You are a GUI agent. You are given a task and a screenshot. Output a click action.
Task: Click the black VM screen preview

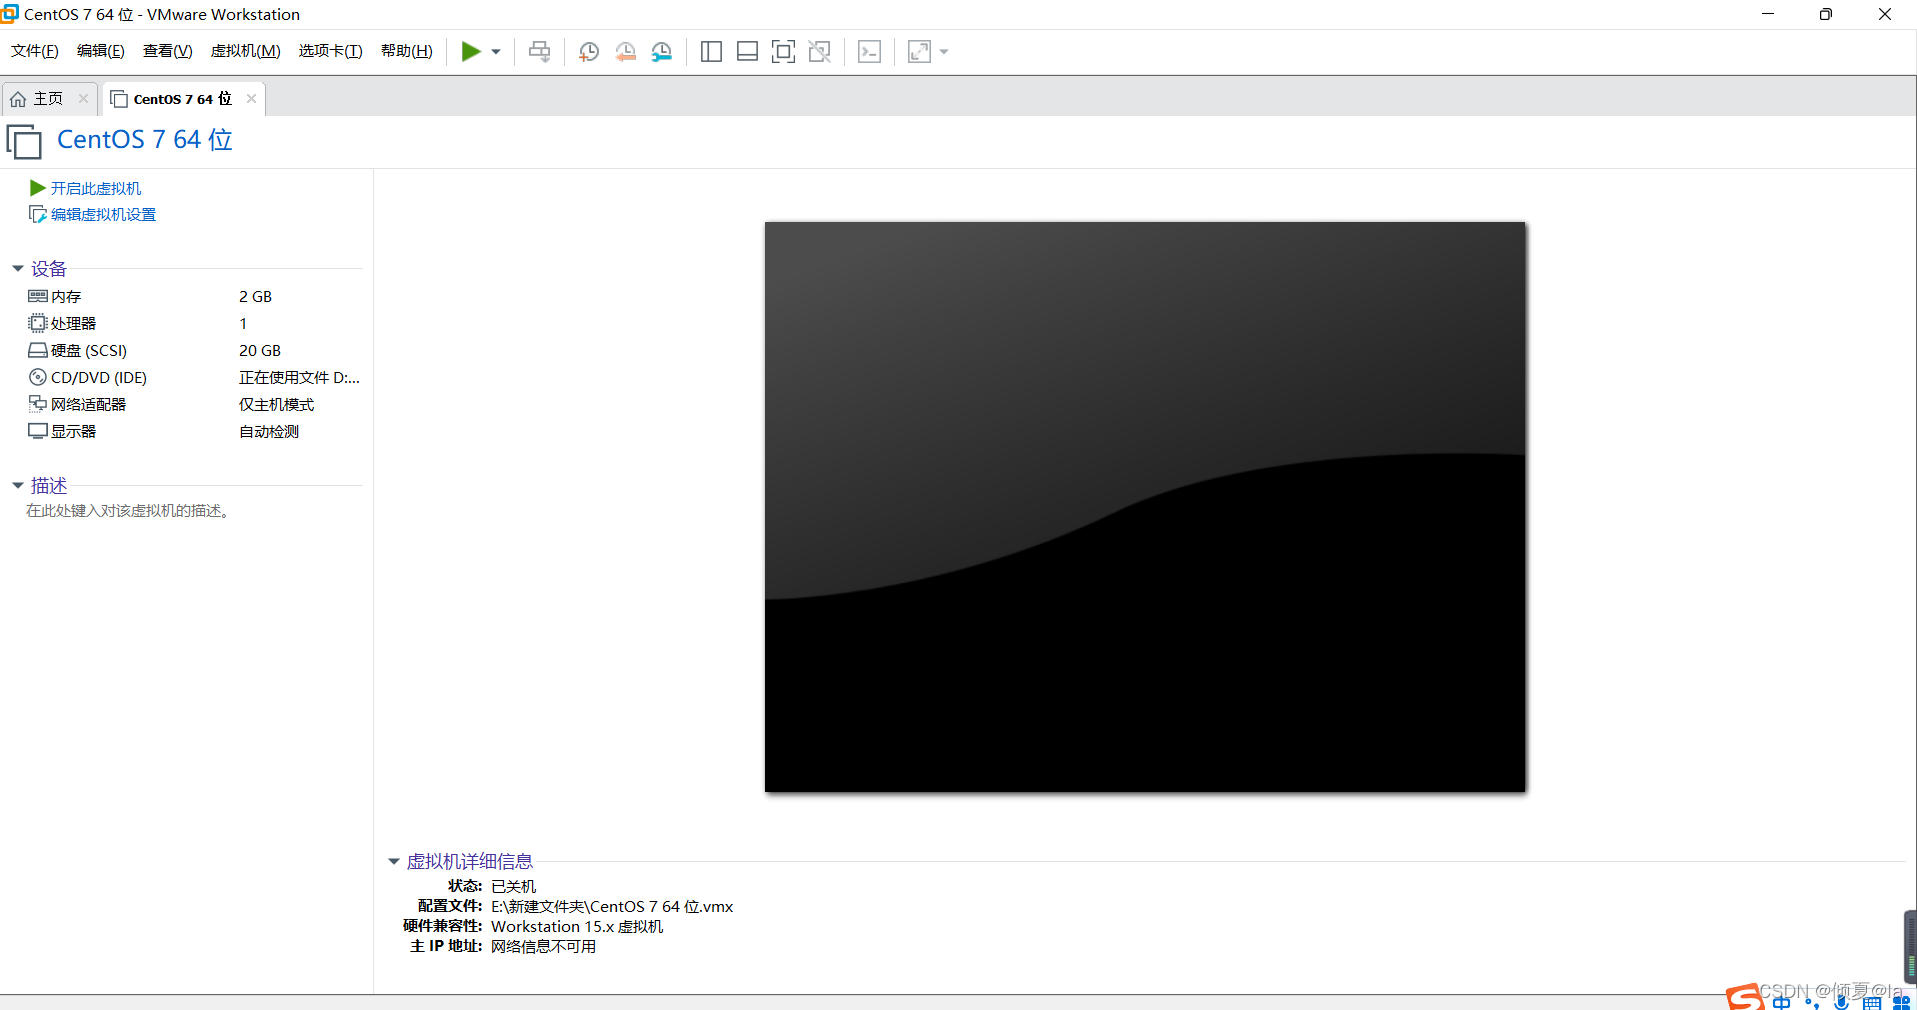pyautogui.click(x=1145, y=507)
